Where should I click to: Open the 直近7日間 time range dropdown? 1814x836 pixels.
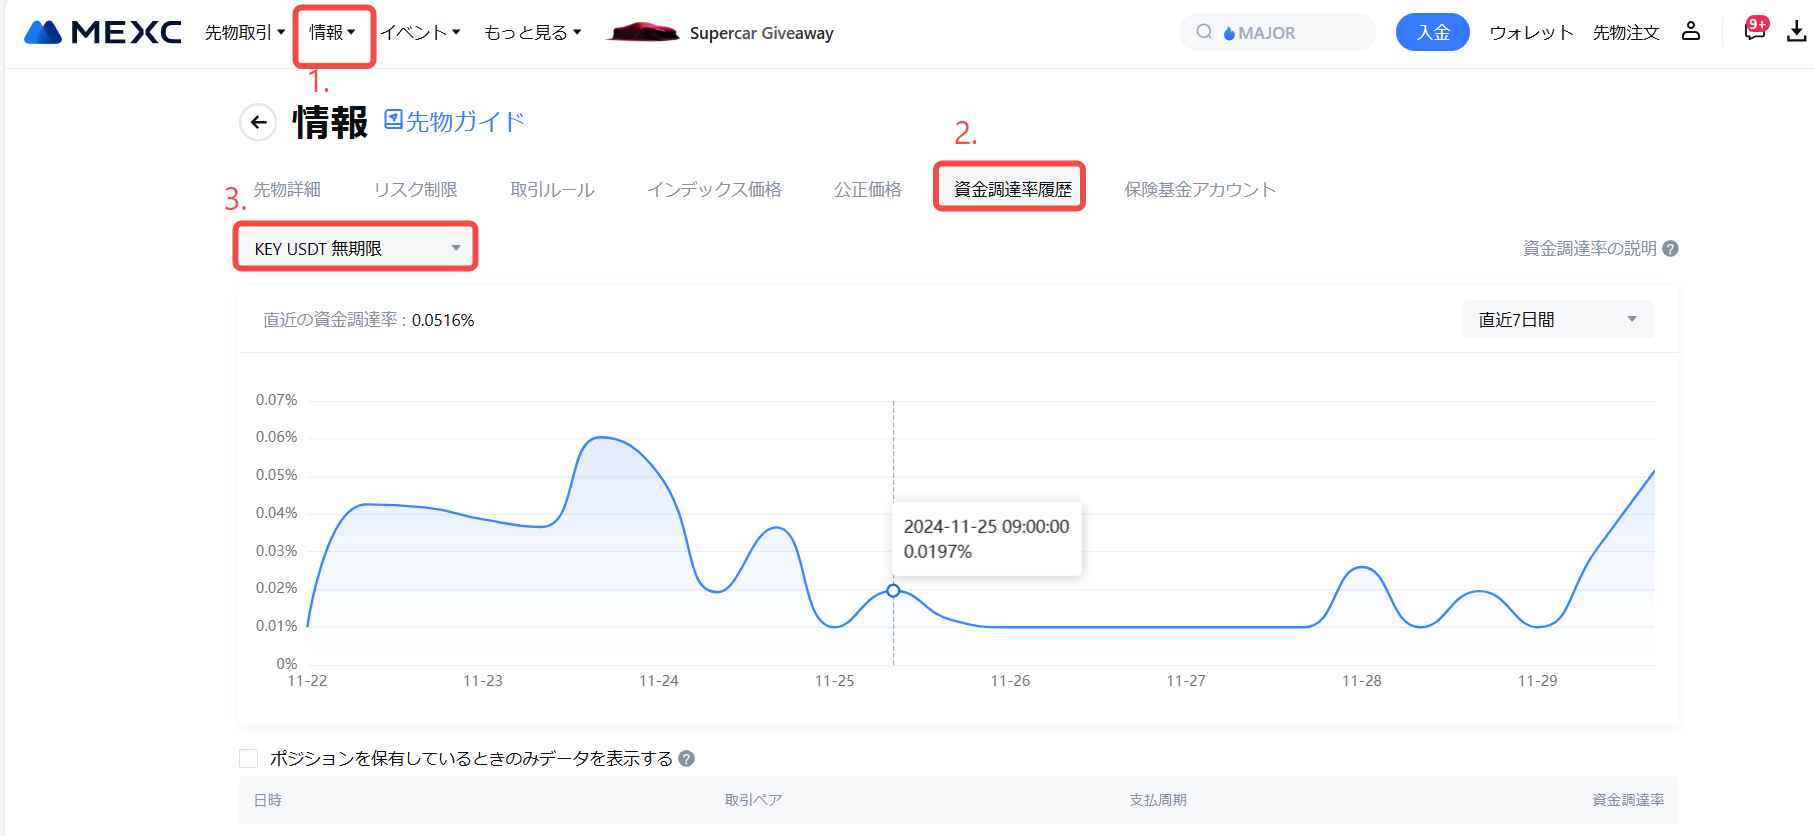point(1557,320)
